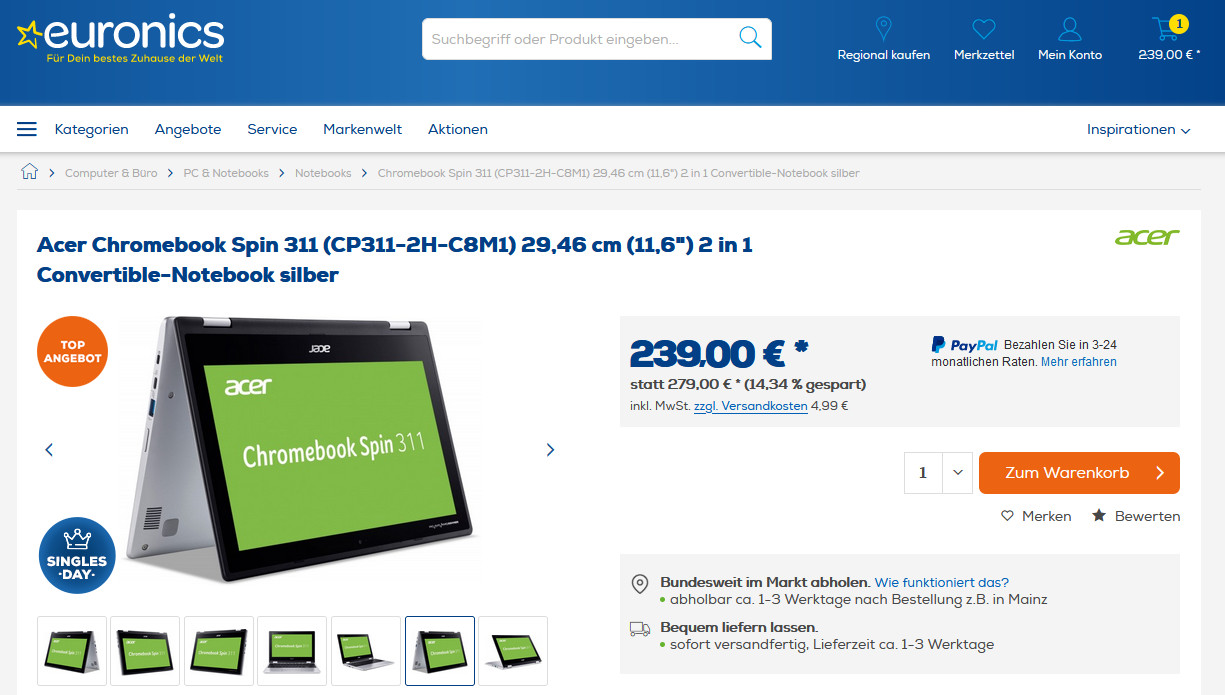The height and width of the screenshot is (695, 1225).
Task: Open the shopping cart icon
Action: pos(1166,28)
